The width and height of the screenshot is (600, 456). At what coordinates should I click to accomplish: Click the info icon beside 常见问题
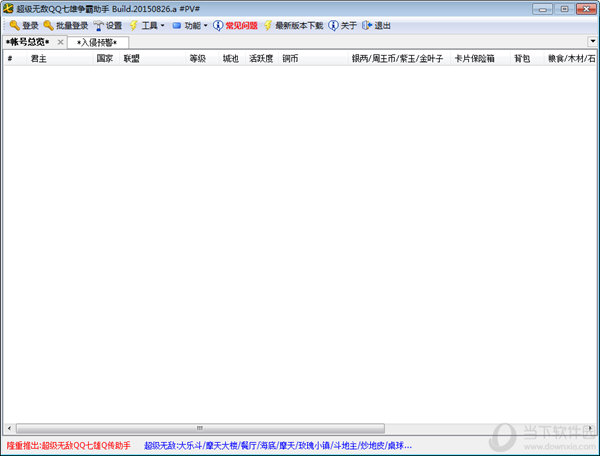pyautogui.click(x=218, y=26)
